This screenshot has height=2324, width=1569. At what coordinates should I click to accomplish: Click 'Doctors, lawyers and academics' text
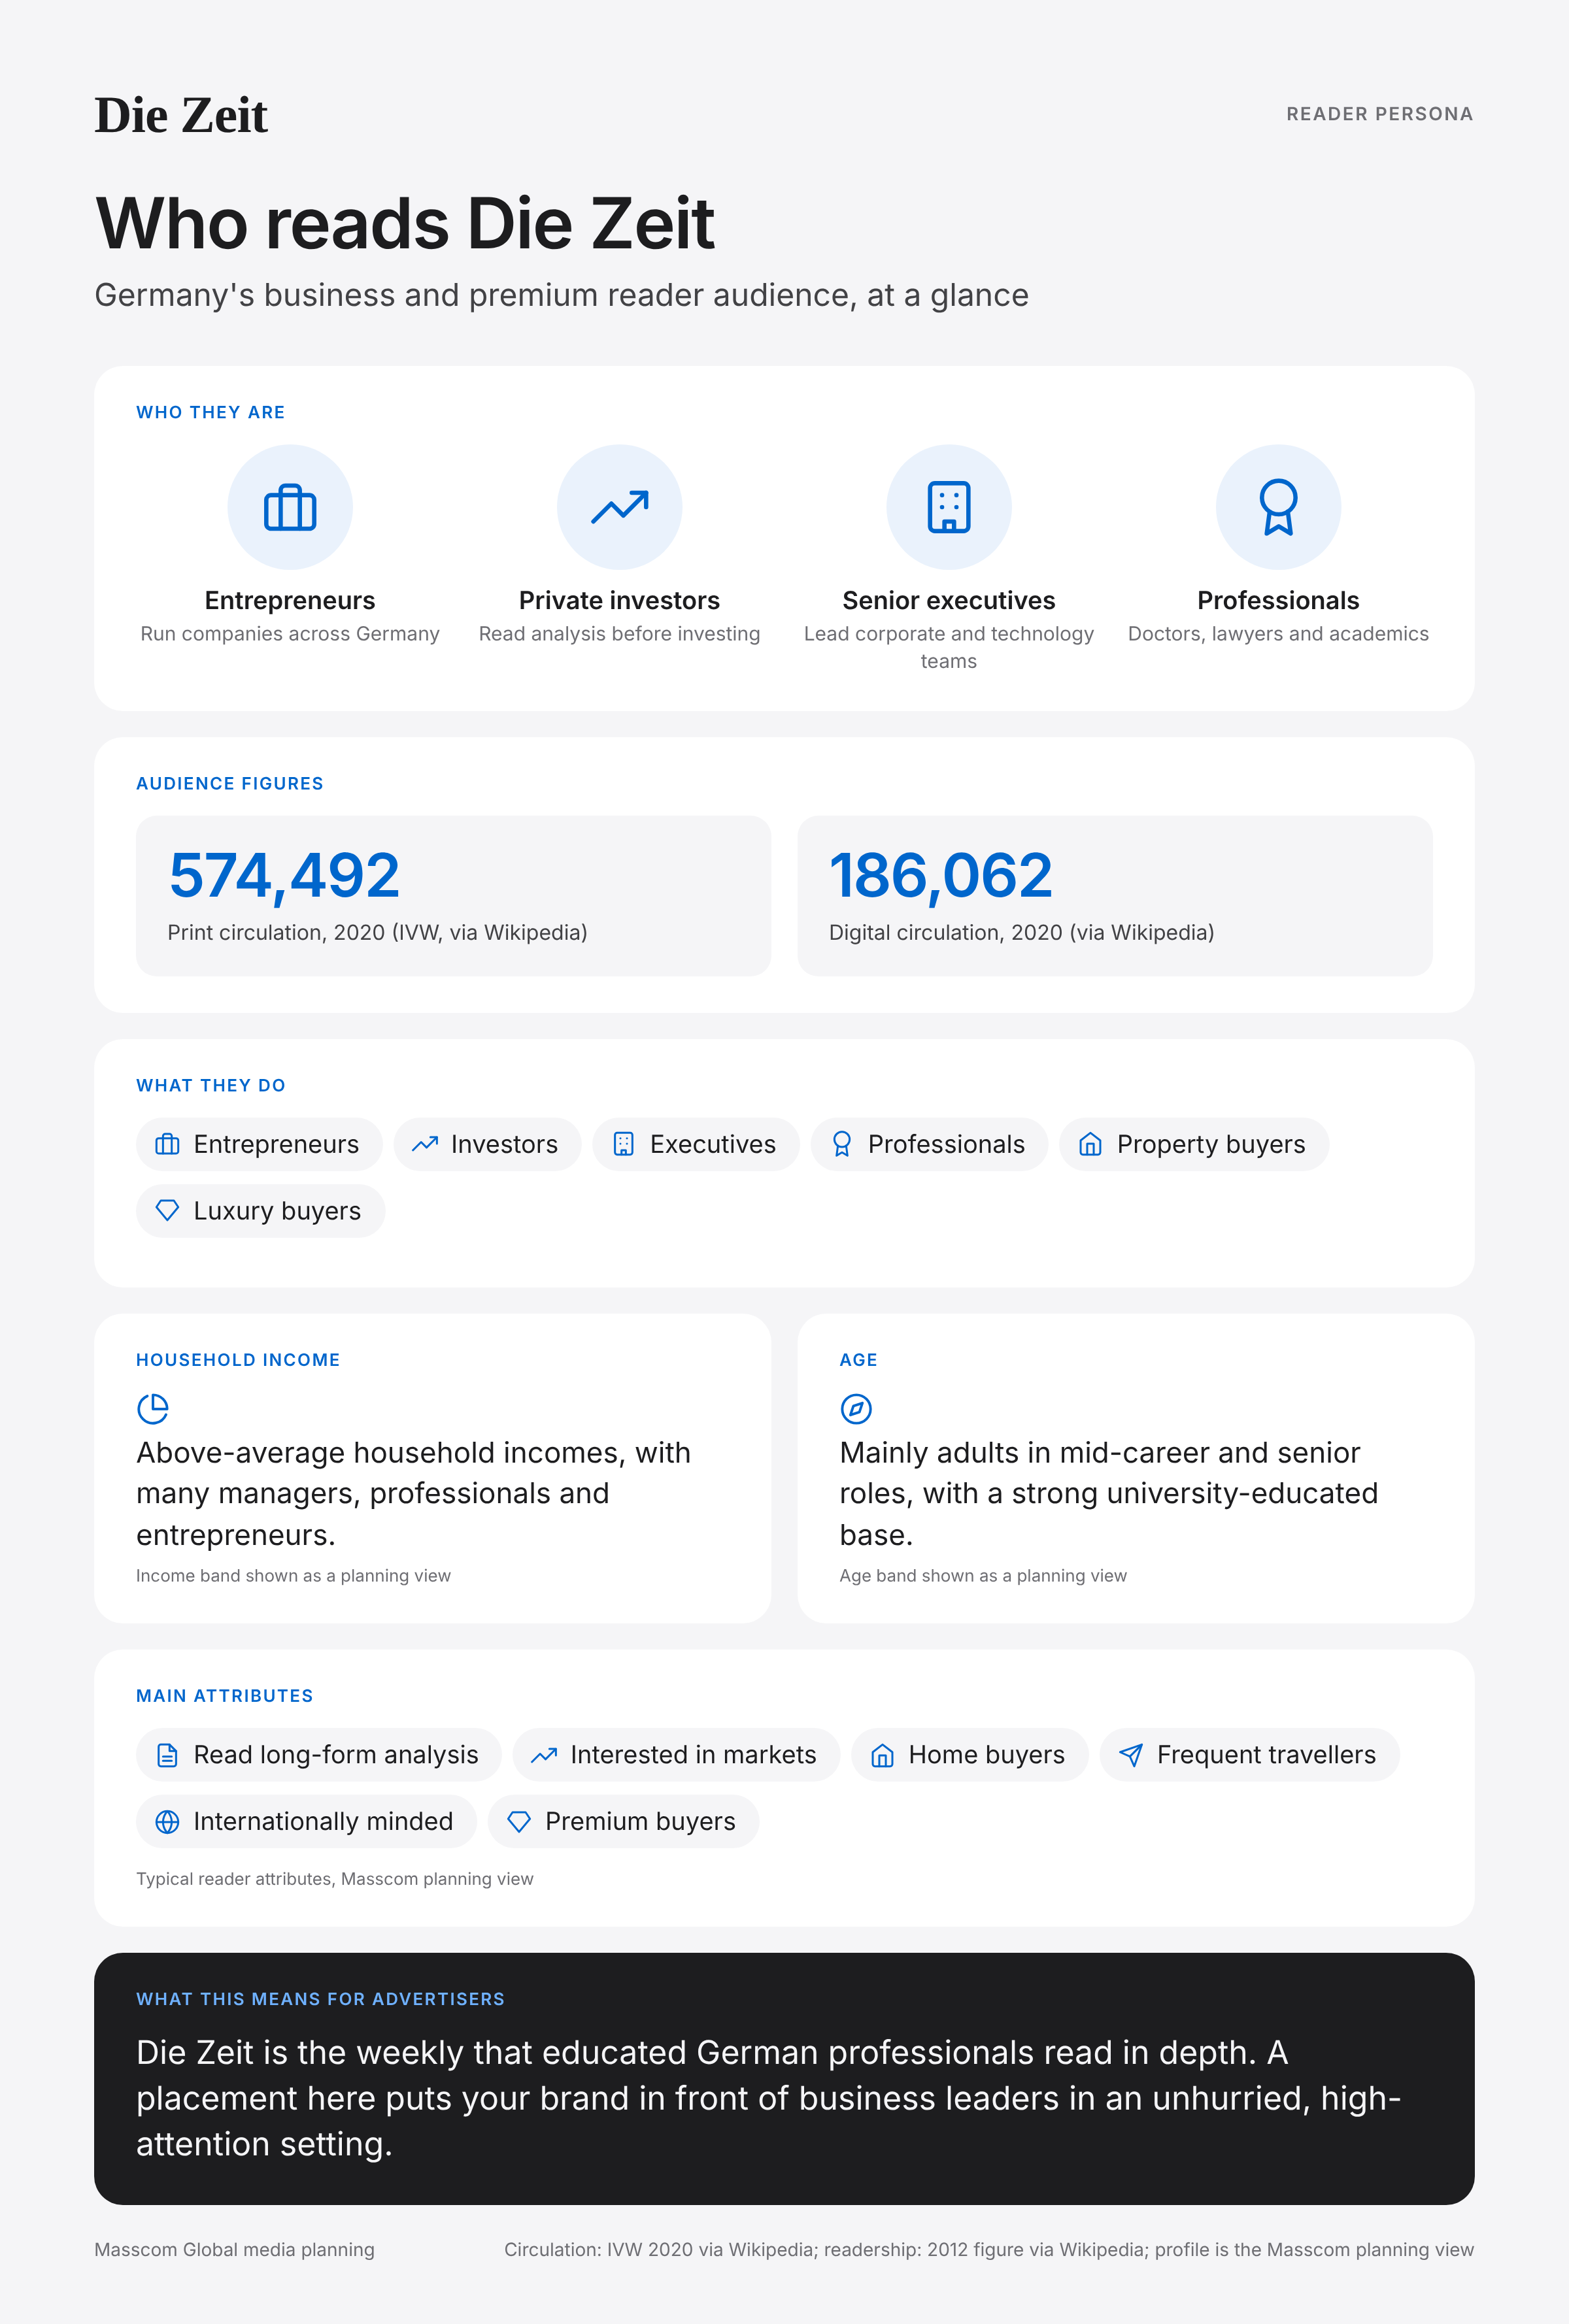pyautogui.click(x=1278, y=634)
